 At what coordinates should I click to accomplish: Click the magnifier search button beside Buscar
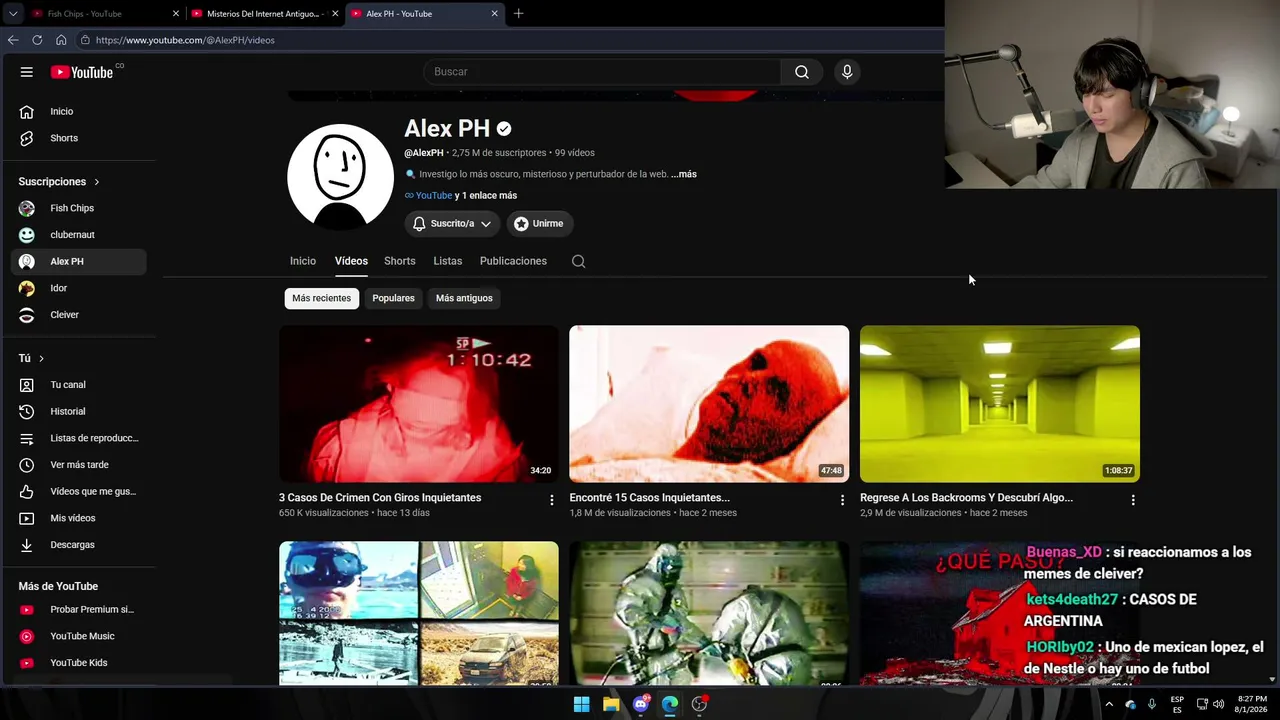(802, 72)
